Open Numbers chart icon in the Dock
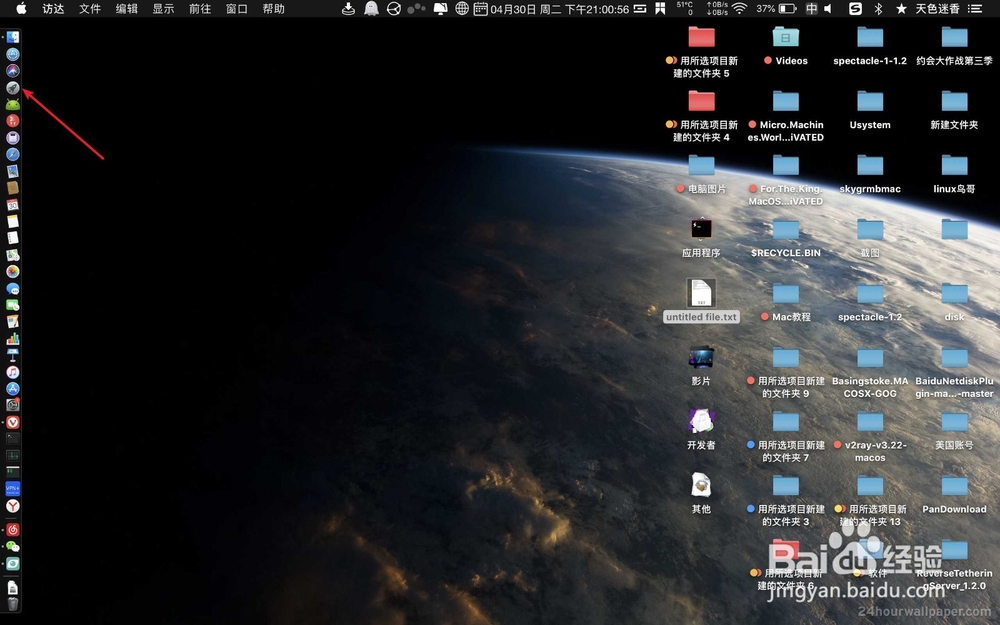The height and width of the screenshot is (625, 1000). coord(13,339)
